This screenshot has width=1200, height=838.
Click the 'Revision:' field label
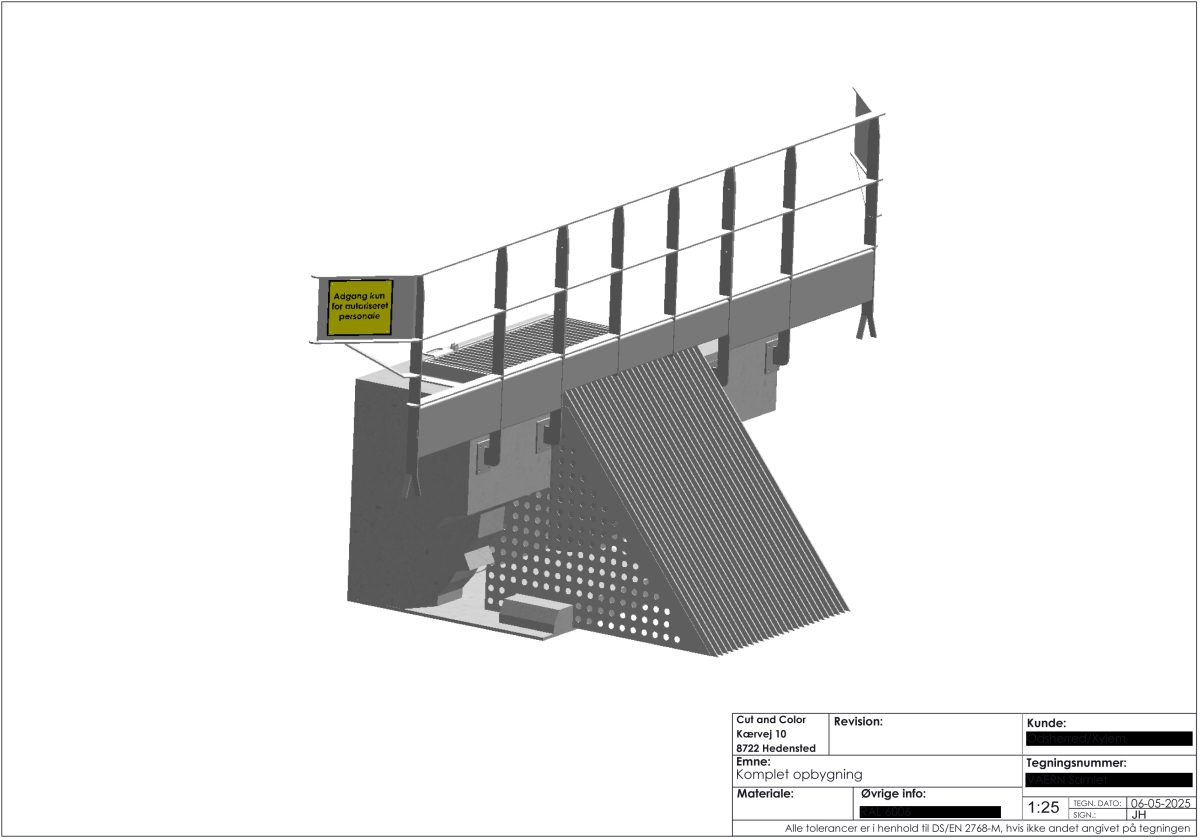pos(858,721)
